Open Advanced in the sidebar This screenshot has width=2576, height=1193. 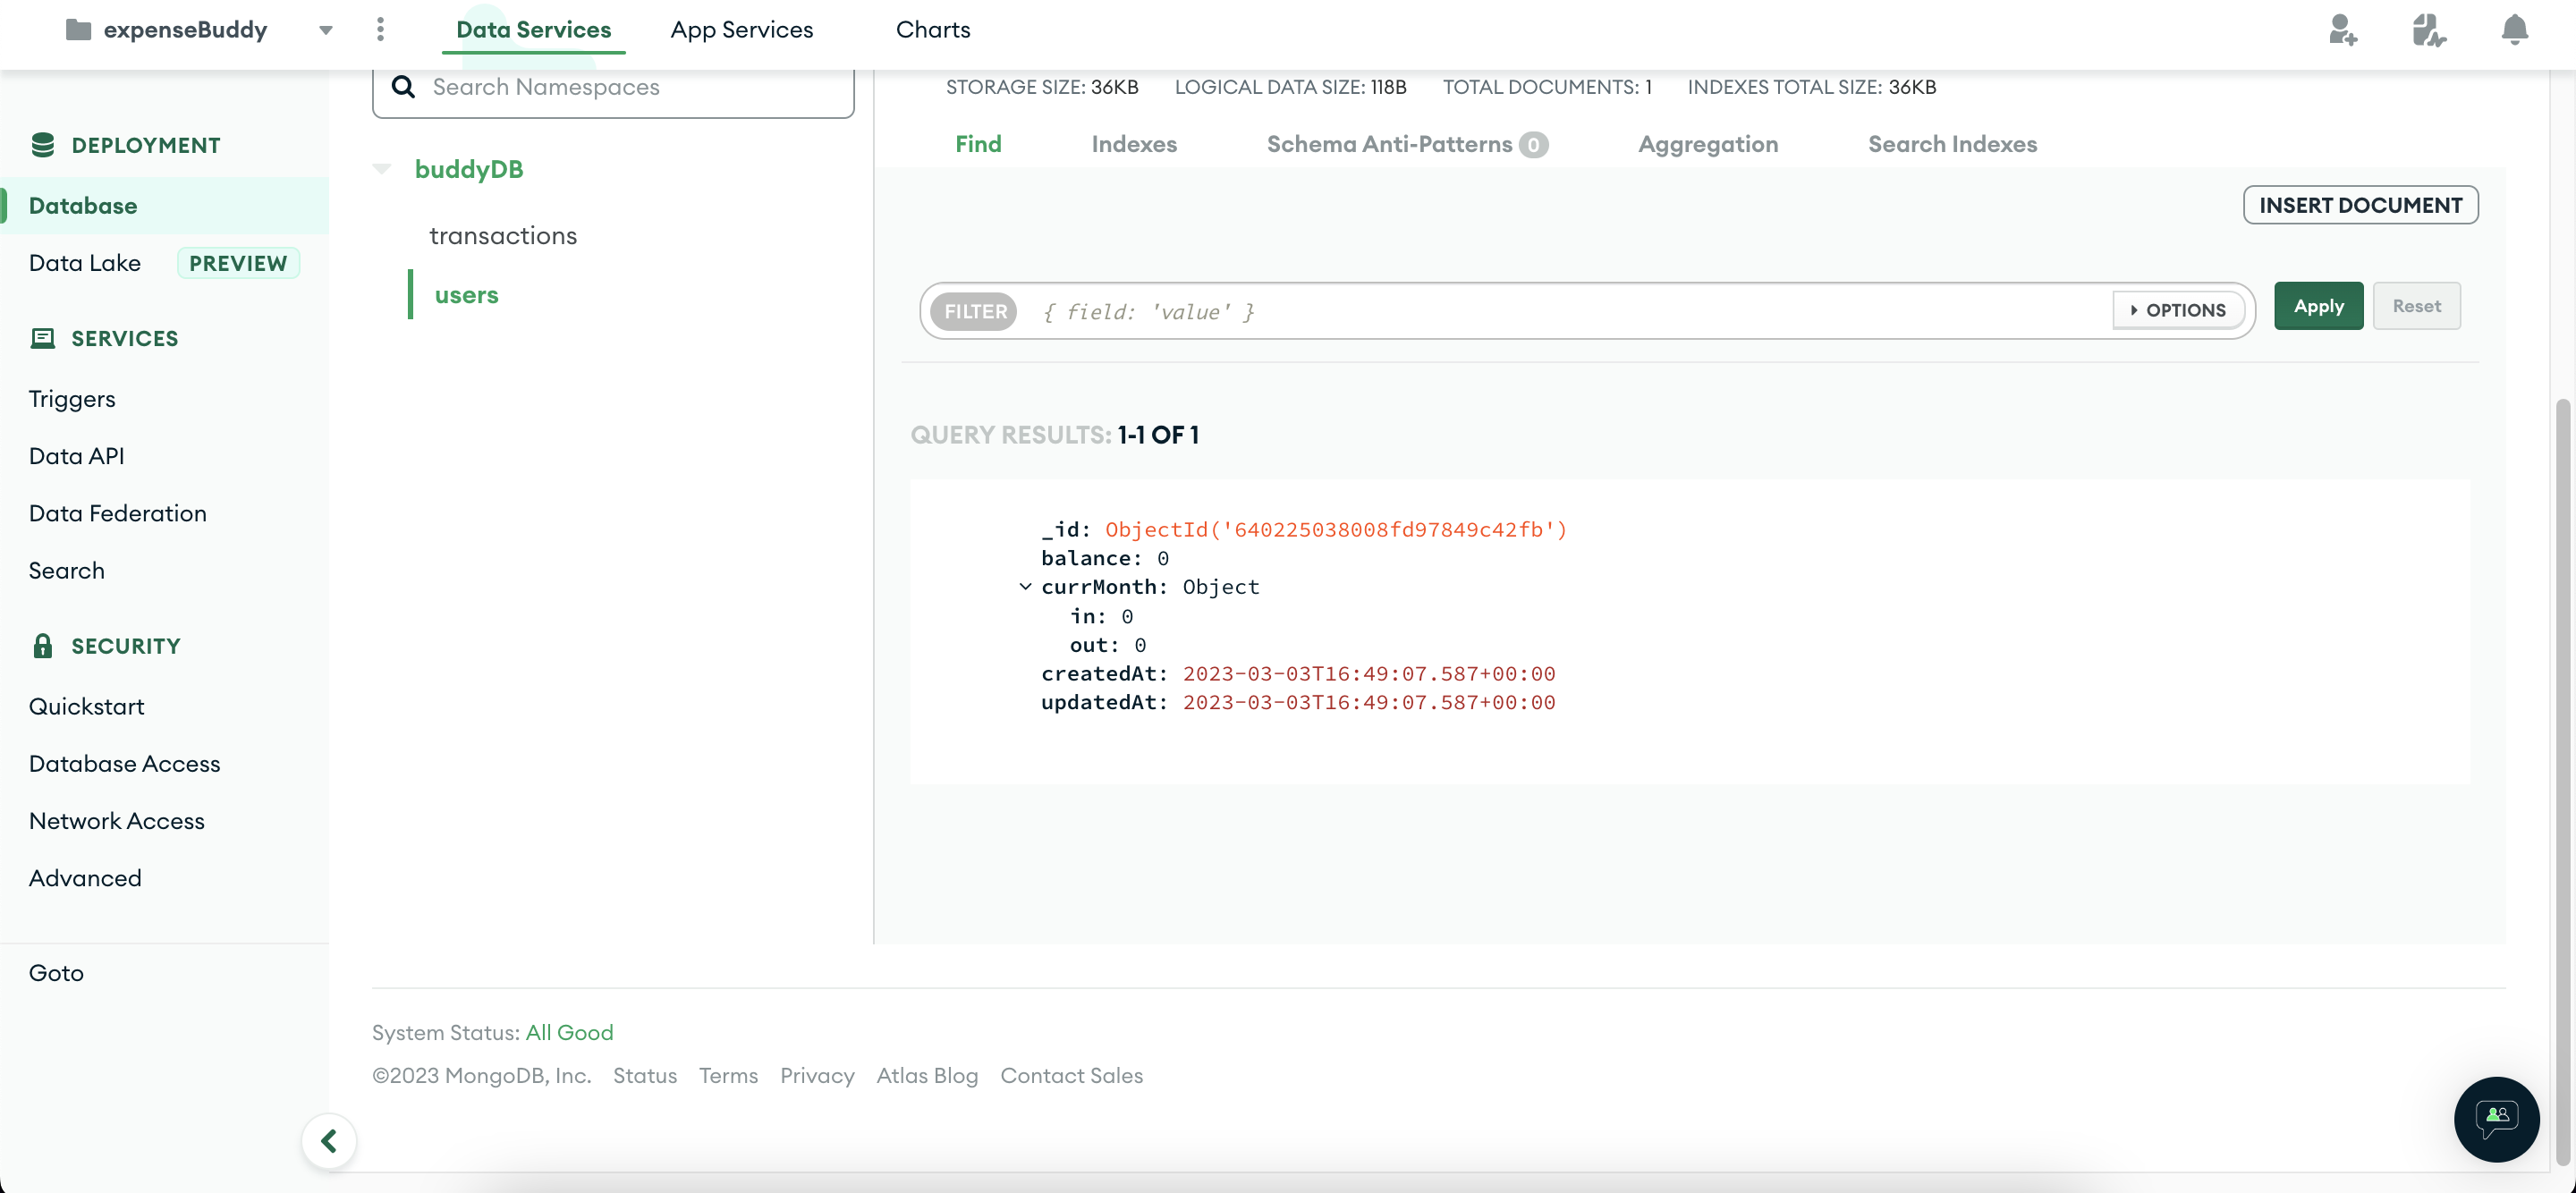coord(85,877)
